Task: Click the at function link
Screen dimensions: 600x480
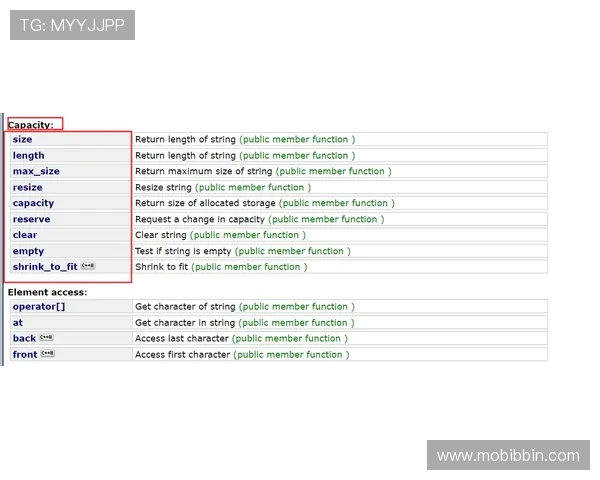Action: [x=17, y=323]
